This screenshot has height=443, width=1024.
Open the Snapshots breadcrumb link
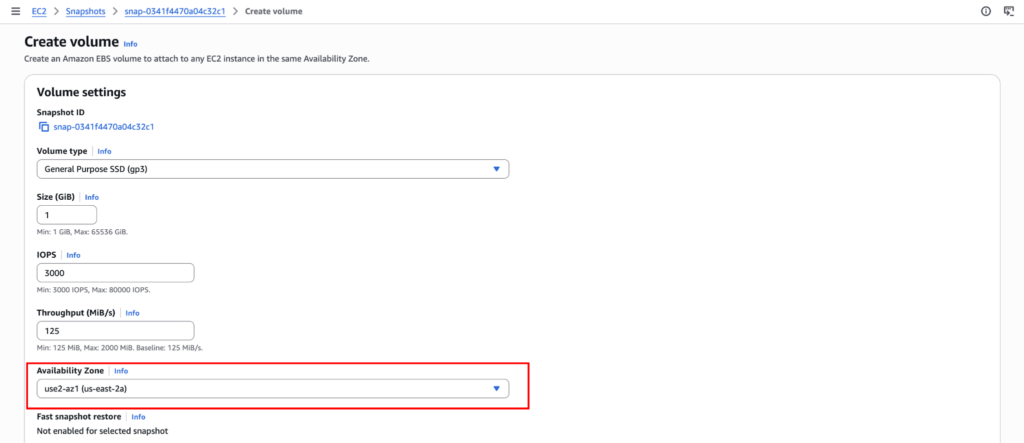(x=85, y=11)
